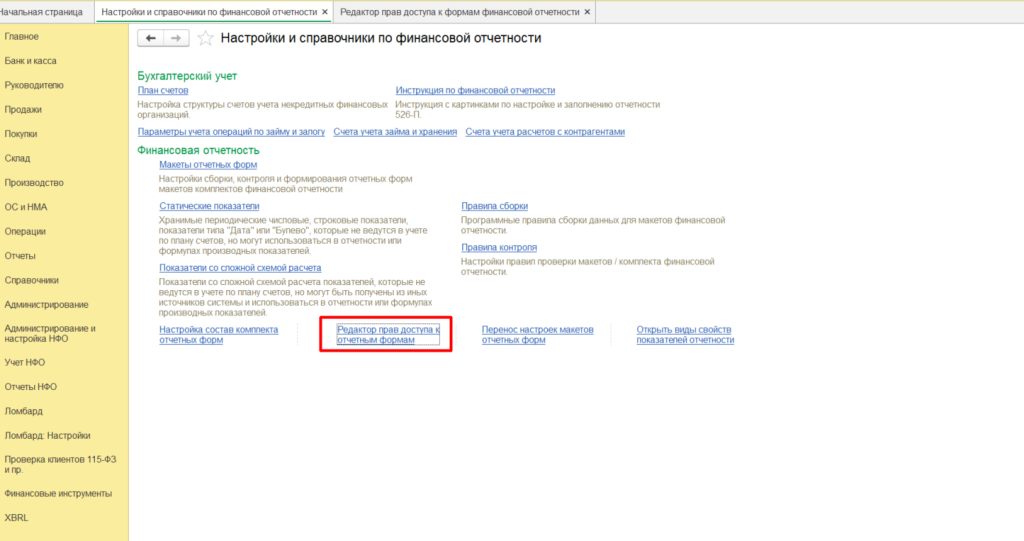Viewport: 1024px width, 541px height.
Task: Add page to favorites with star icon
Action: [x=205, y=38]
